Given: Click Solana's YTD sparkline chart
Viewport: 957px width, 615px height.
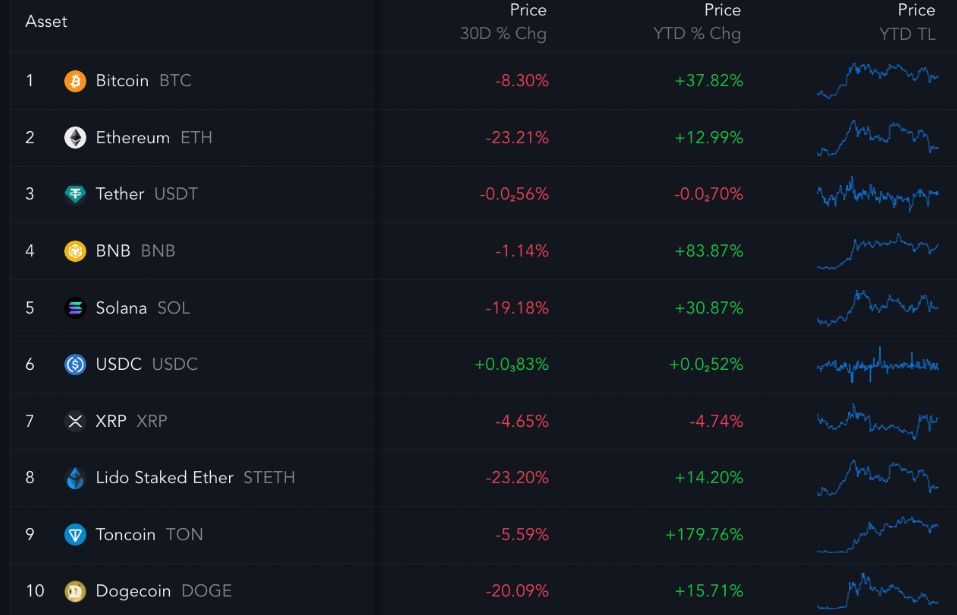Looking at the screenshot, I should (x=877, y=308).
